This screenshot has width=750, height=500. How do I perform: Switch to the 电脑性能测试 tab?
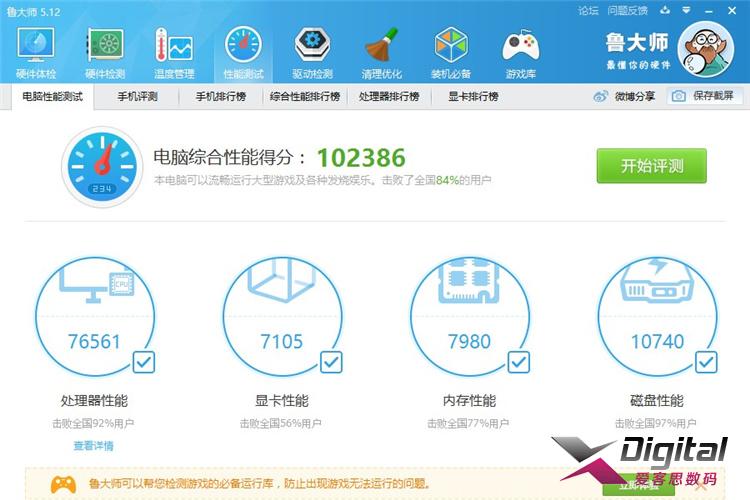click(x=53, y=97)
